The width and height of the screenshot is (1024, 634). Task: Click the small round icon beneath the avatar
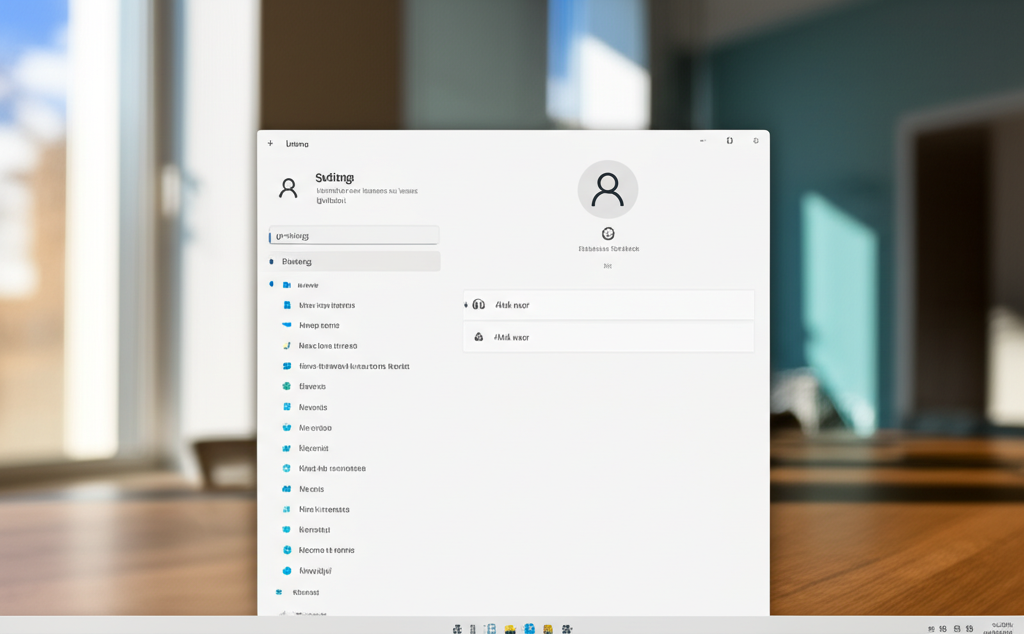click(608, 234)
